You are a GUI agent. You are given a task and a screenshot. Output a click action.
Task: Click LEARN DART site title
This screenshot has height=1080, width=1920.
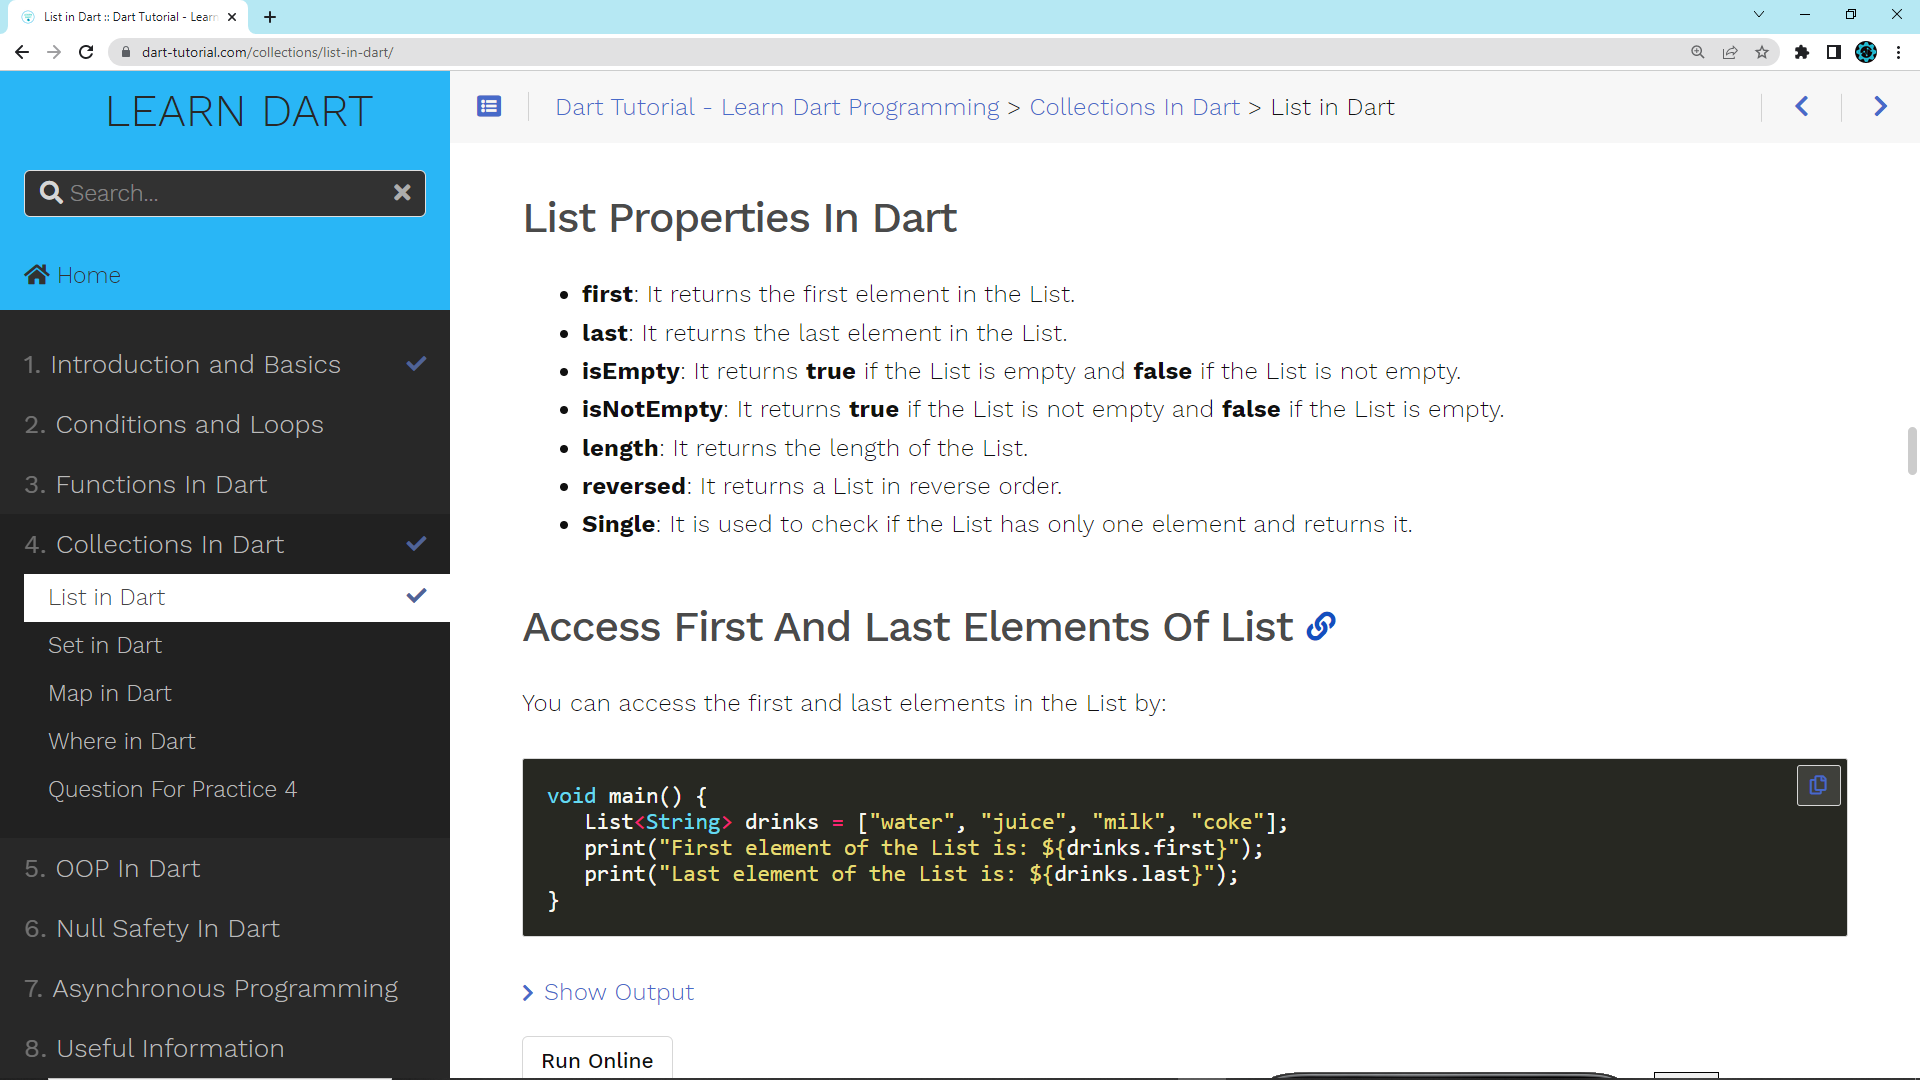pos(239,111)
